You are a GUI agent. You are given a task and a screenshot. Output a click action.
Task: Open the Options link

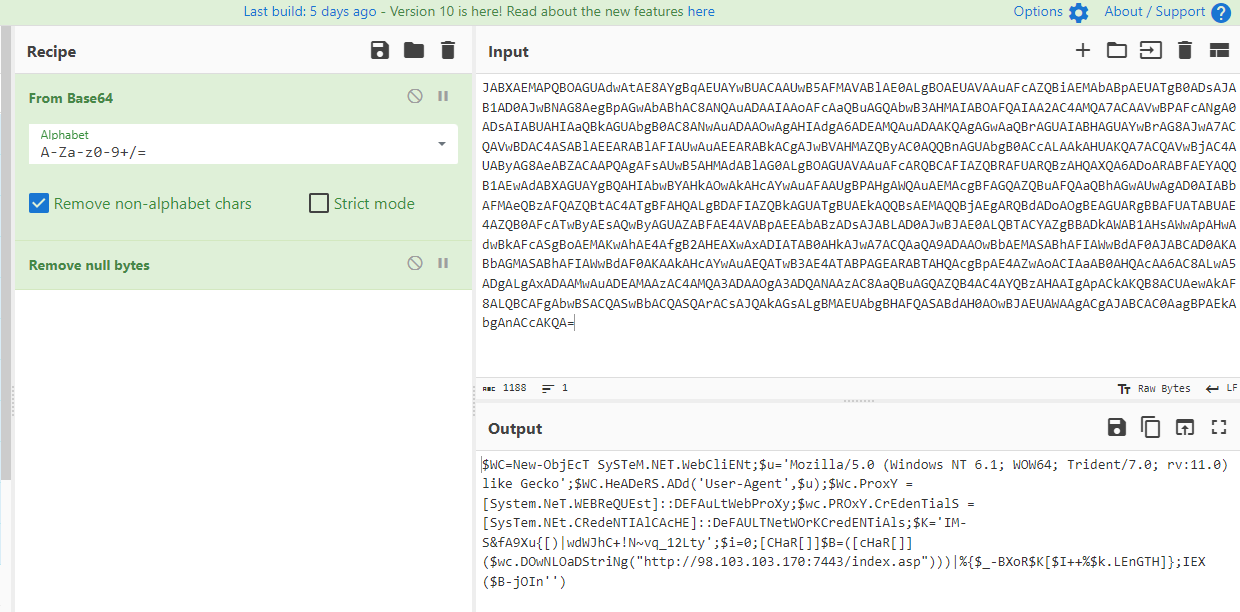pyautogui.click(x=1038, y=12)
